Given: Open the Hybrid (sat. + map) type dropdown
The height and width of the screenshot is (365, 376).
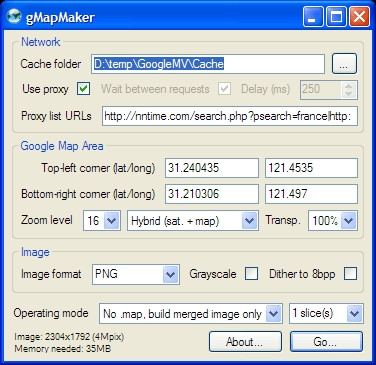Looking at the screenshot, I should pos(193,221).
